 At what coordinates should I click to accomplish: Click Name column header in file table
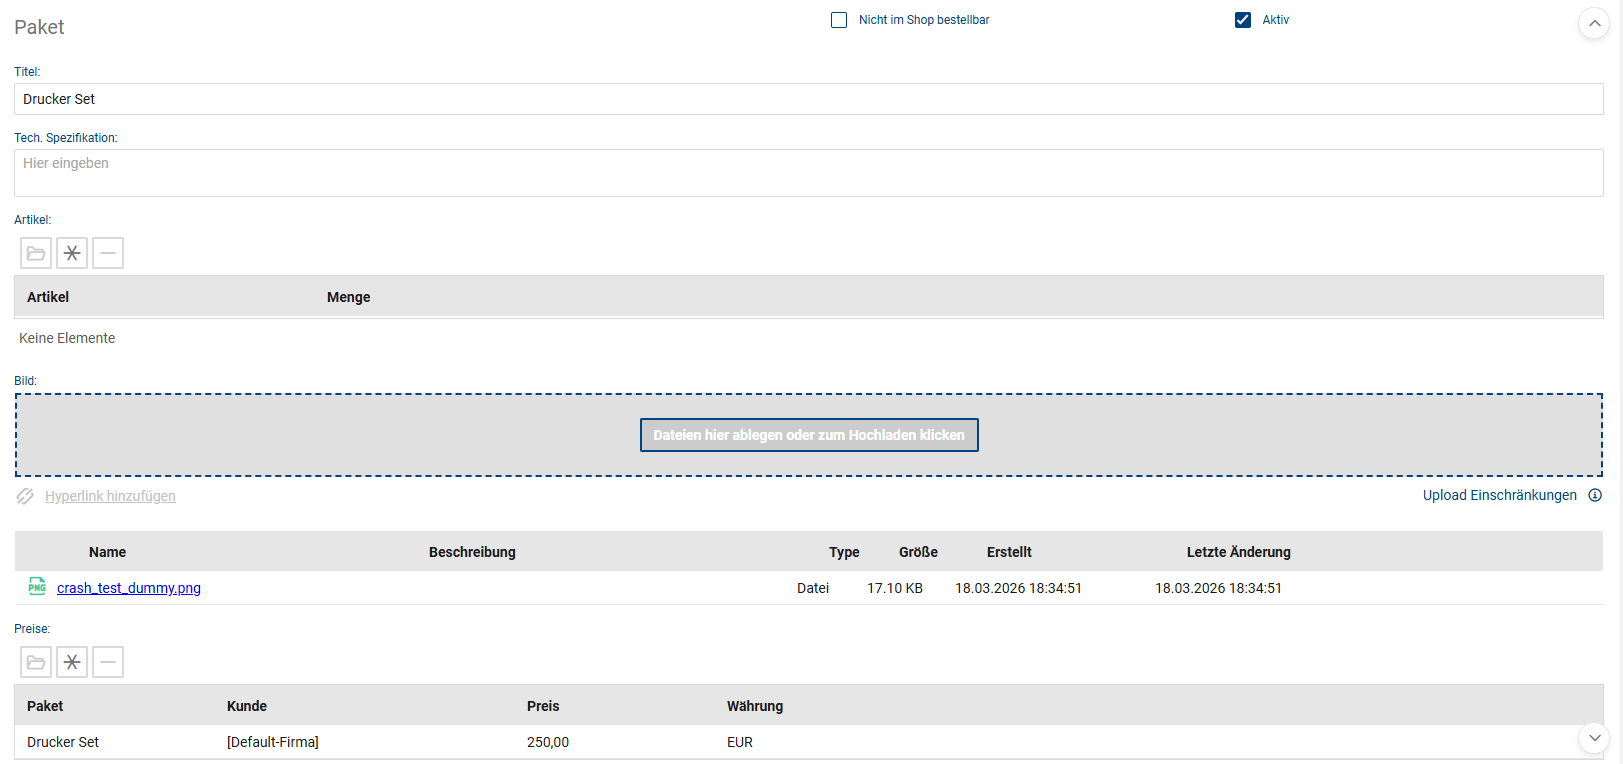[108, 552]
